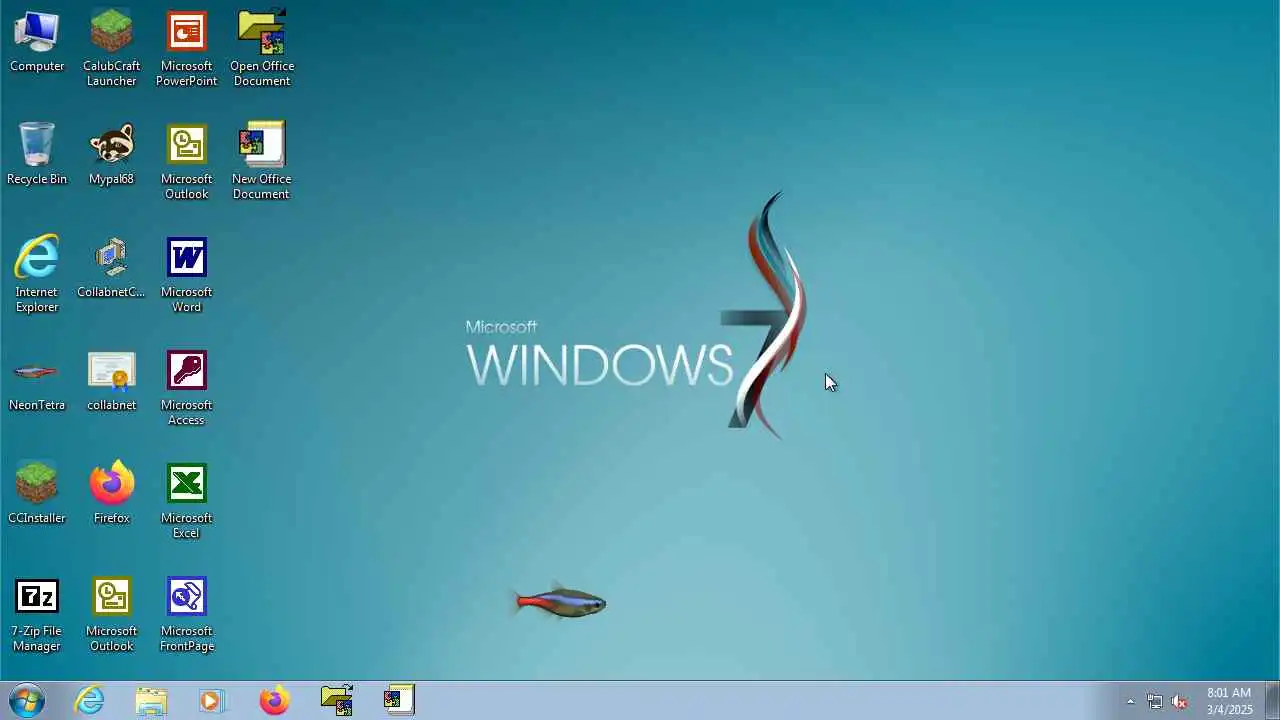Select the CollabnetC... desktop shortcut
1280x720 pixels.
point(111,267)
